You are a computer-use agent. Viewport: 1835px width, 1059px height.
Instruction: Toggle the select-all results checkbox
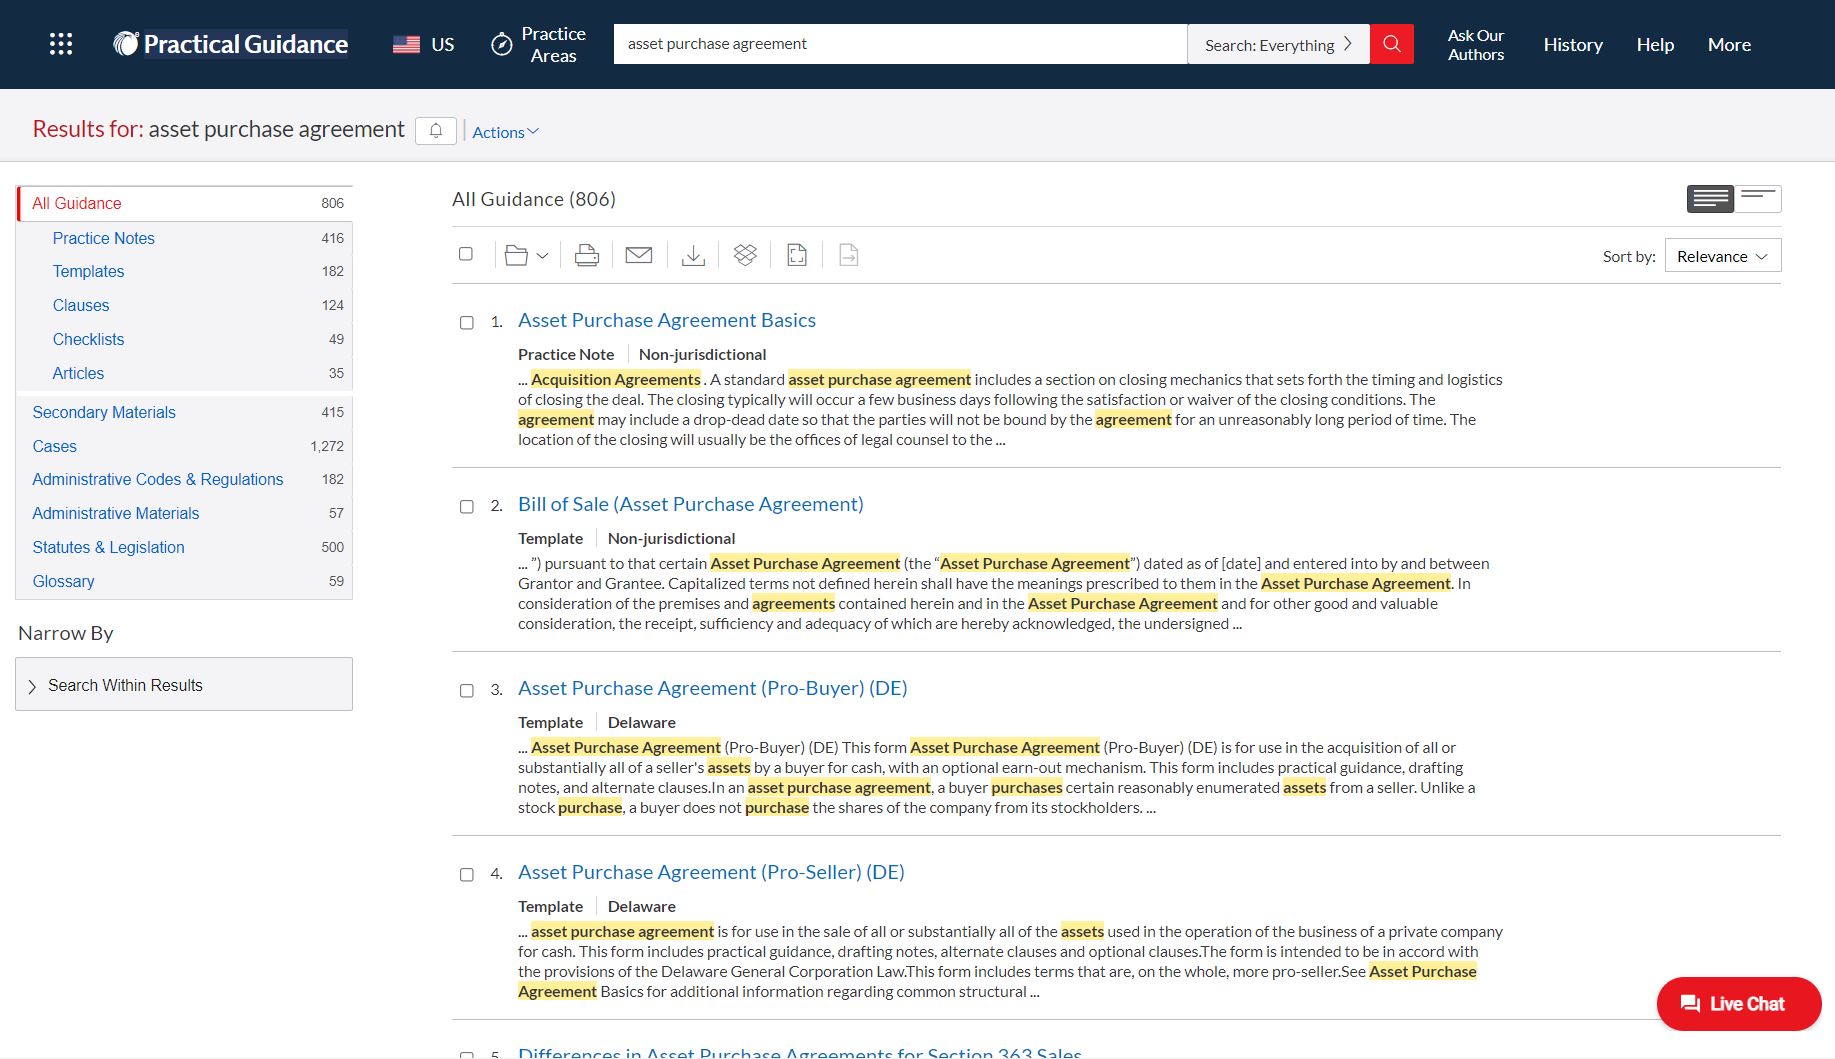pos(466,254)
